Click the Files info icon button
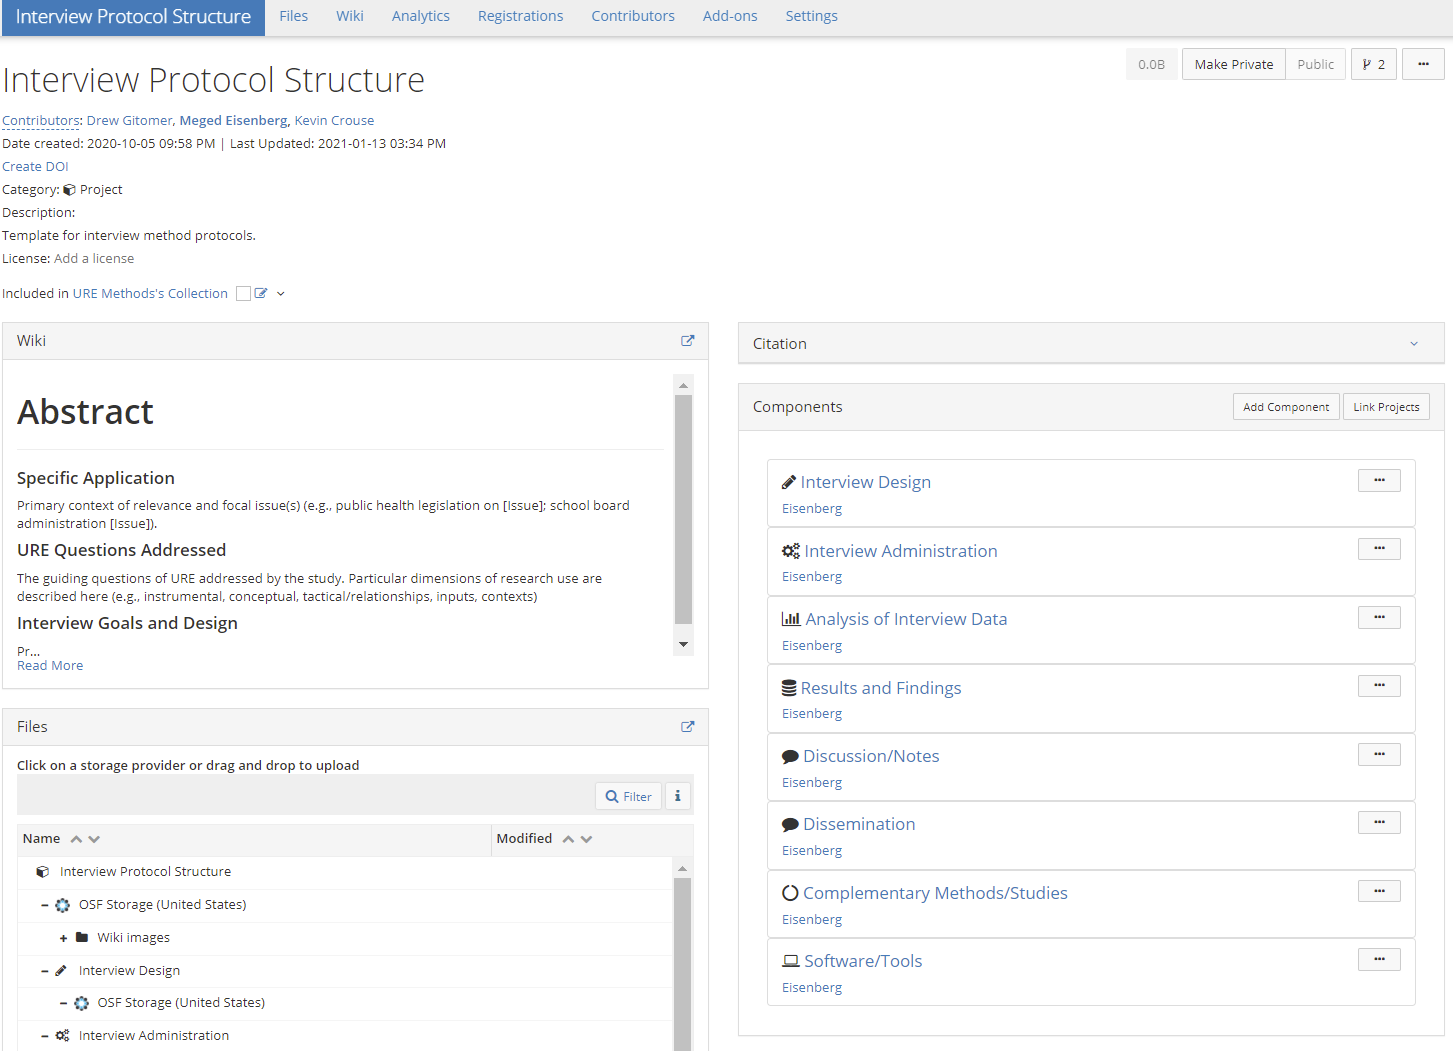 pos(678,796)
